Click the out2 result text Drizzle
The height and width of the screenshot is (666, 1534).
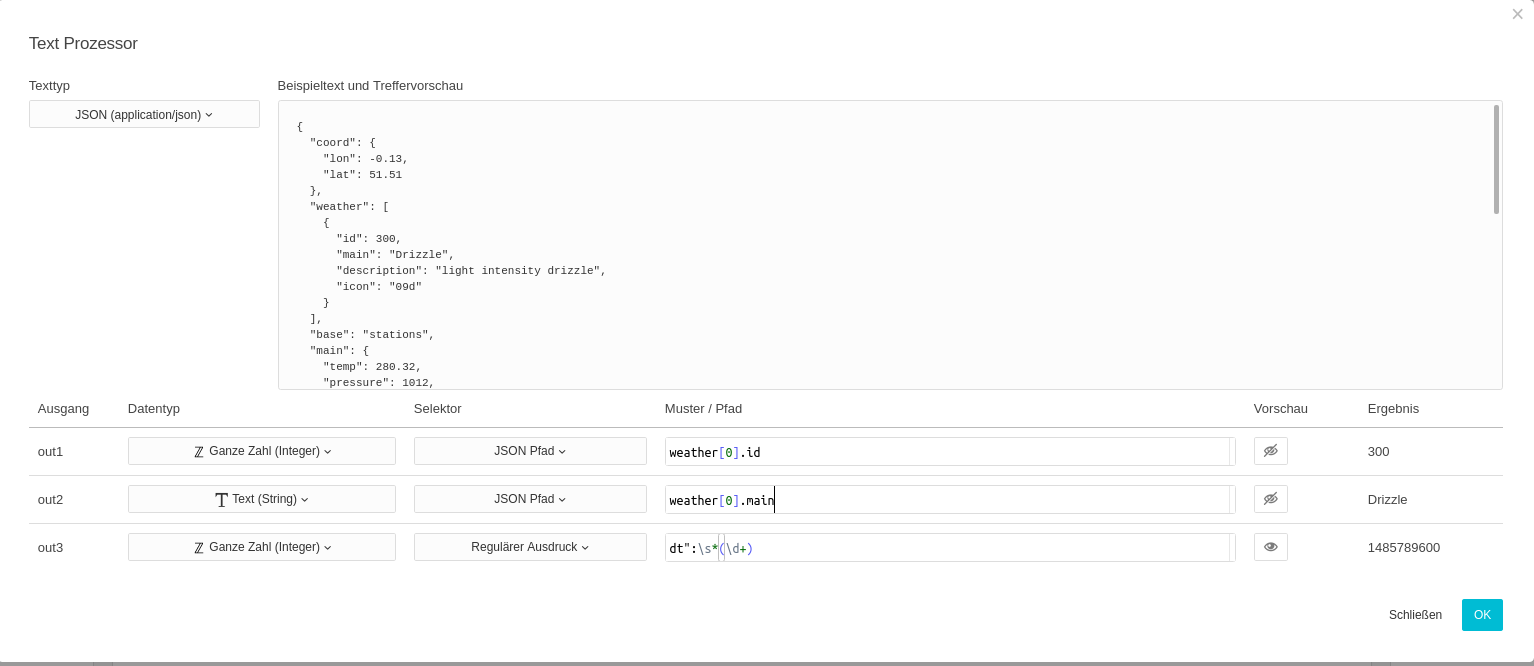click(x=1387, y=500)
